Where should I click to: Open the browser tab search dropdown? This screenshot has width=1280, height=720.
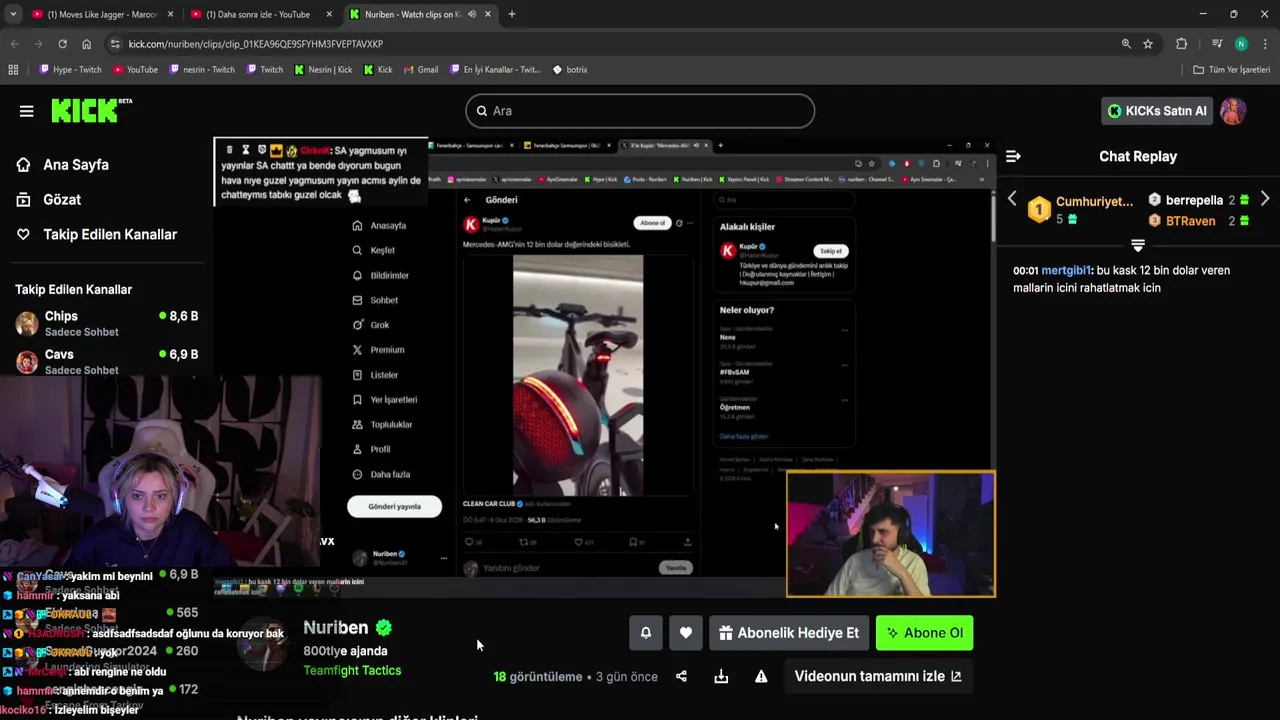(13, 14)
